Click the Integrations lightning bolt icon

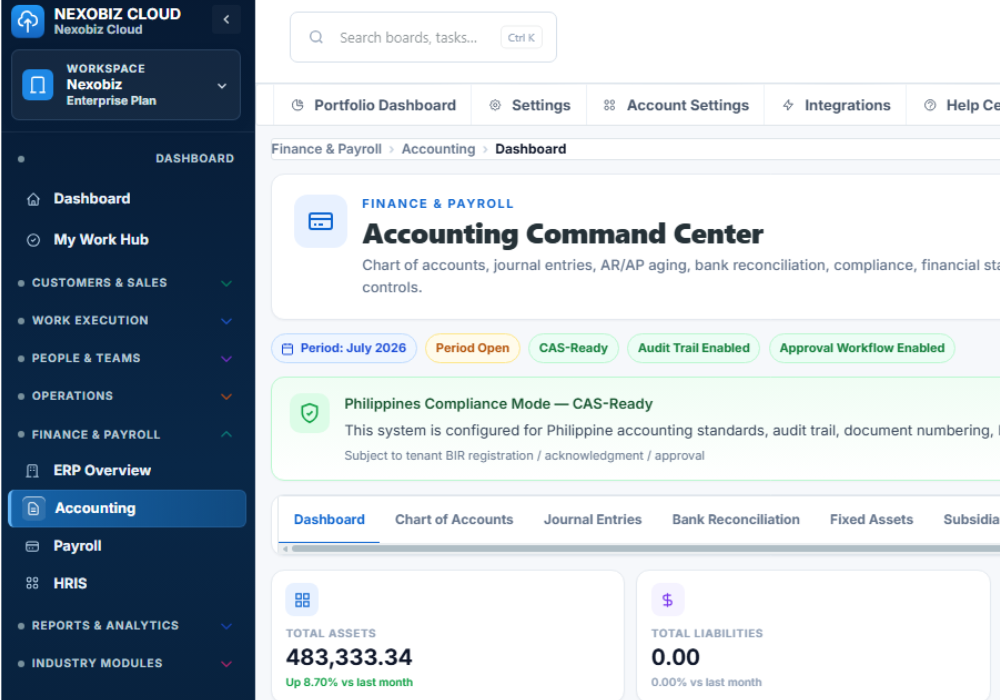tap(788, 105)
